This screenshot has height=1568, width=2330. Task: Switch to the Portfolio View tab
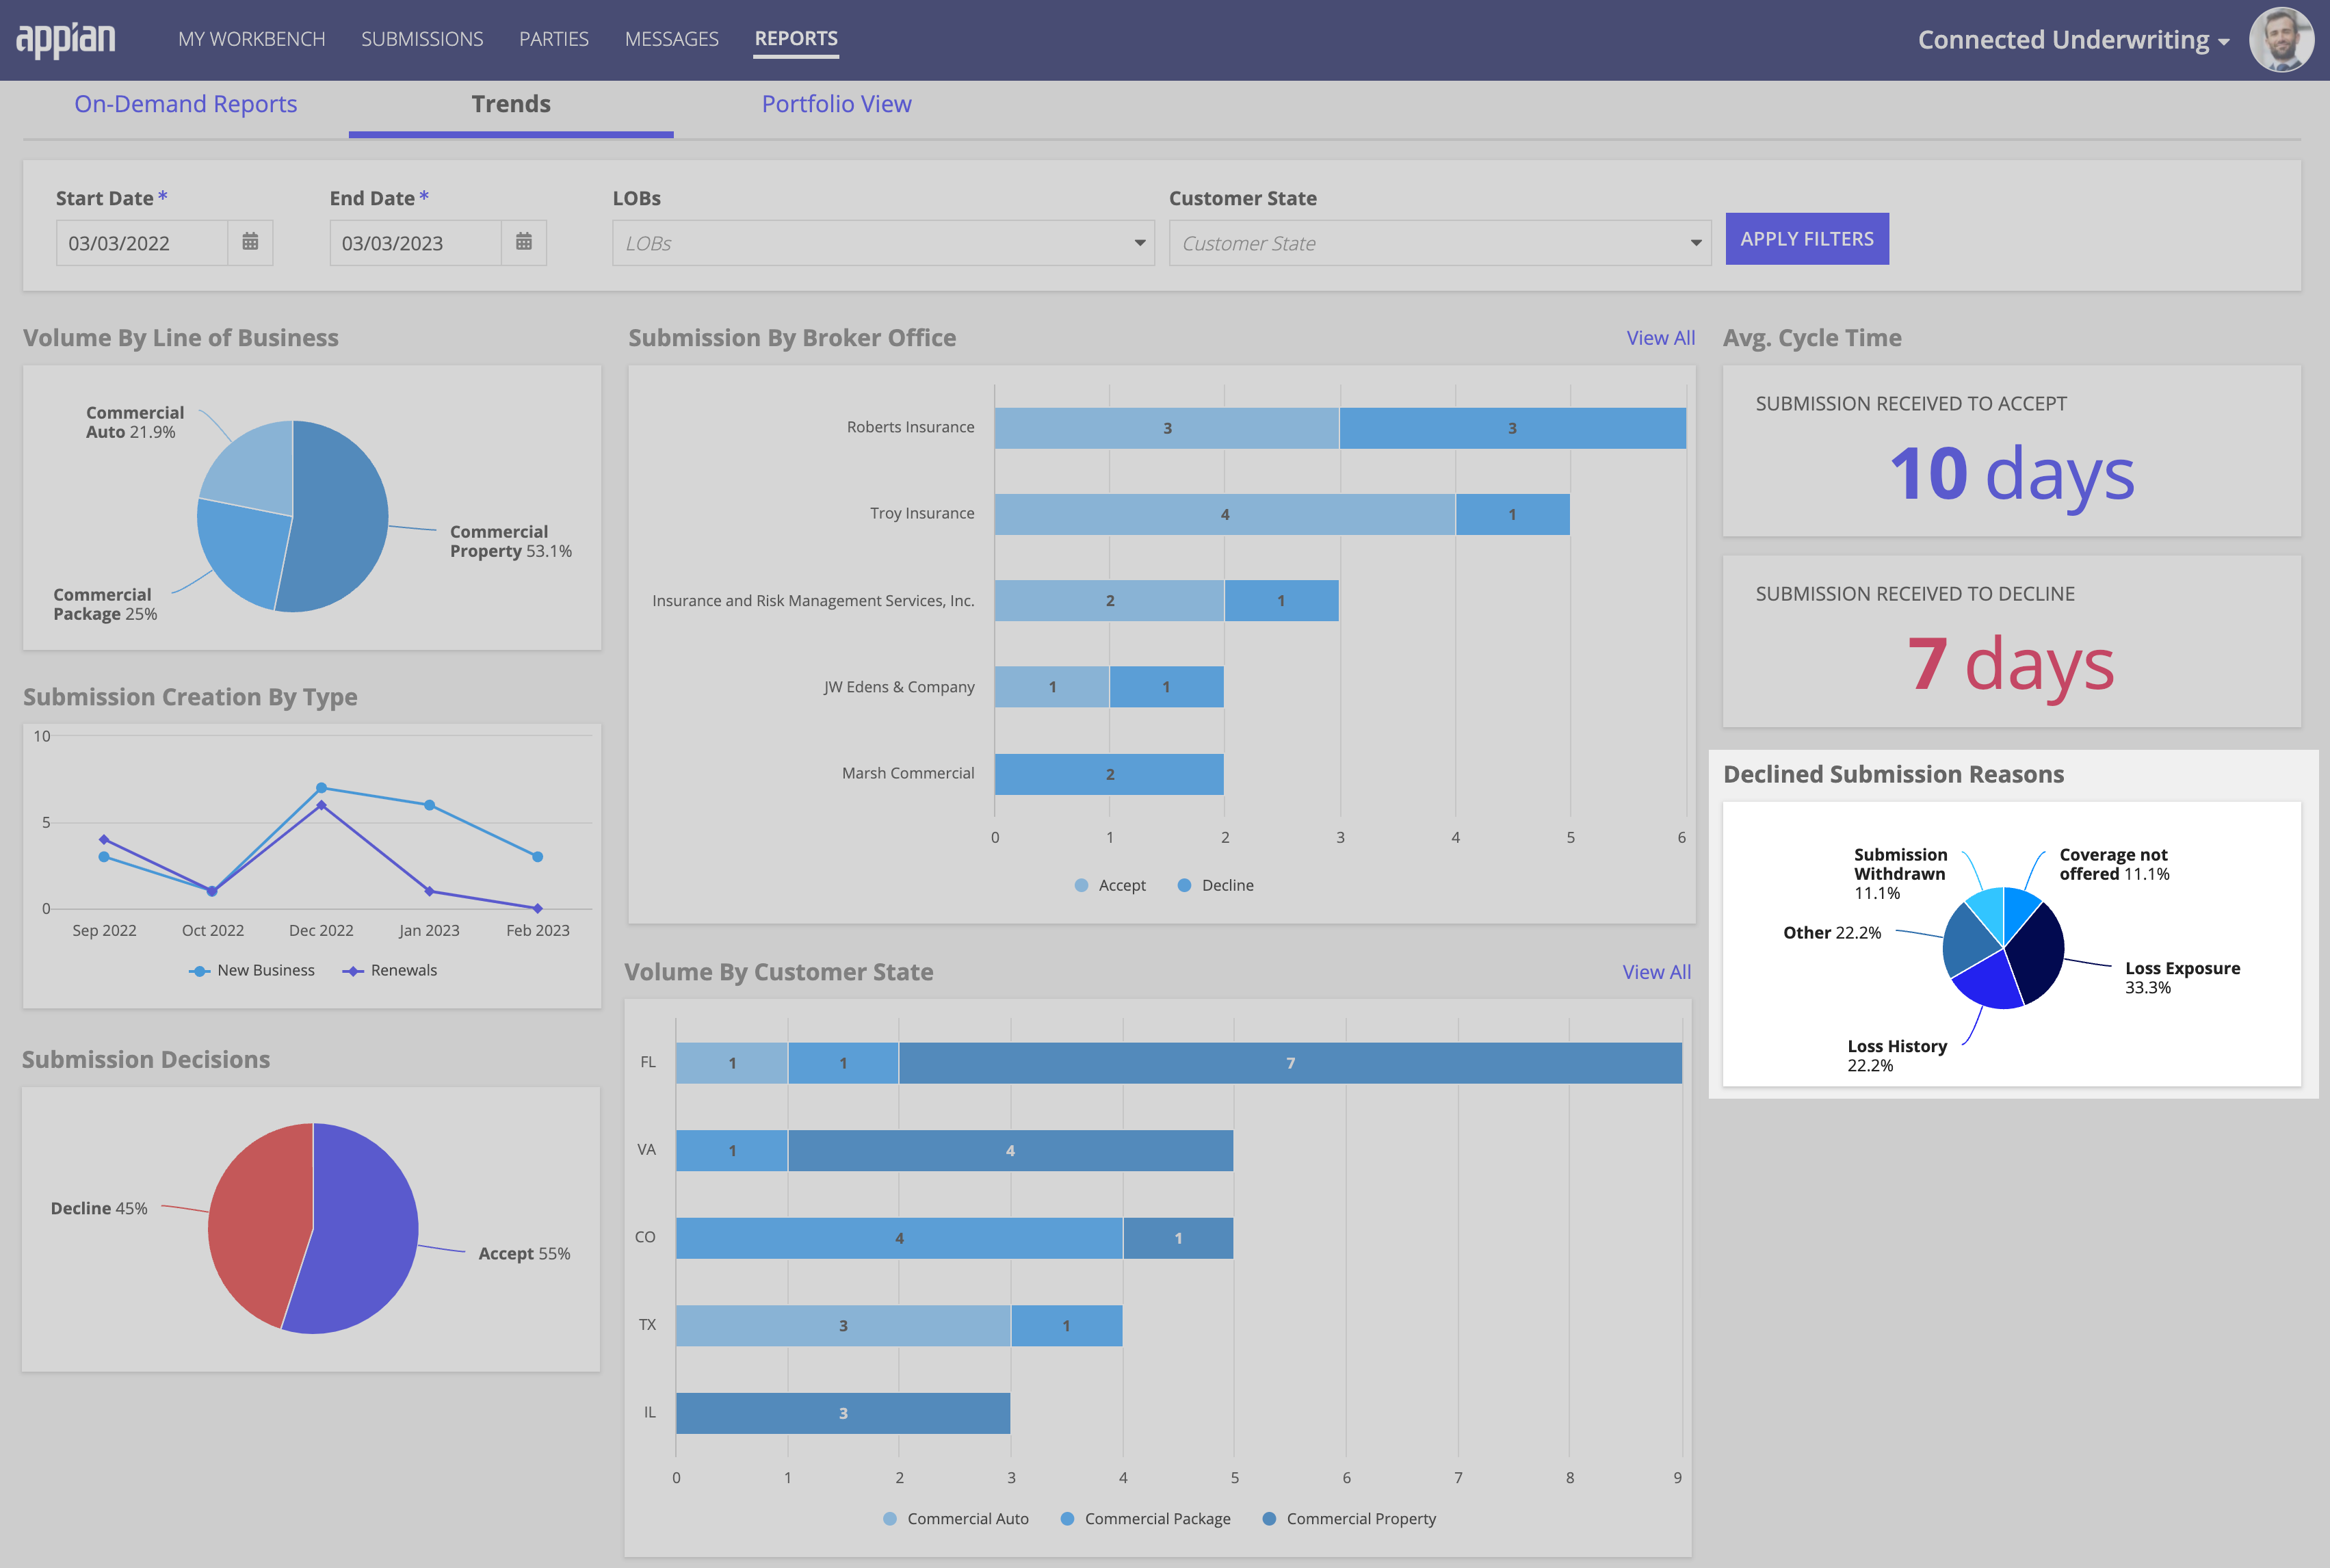pos(835,101)
